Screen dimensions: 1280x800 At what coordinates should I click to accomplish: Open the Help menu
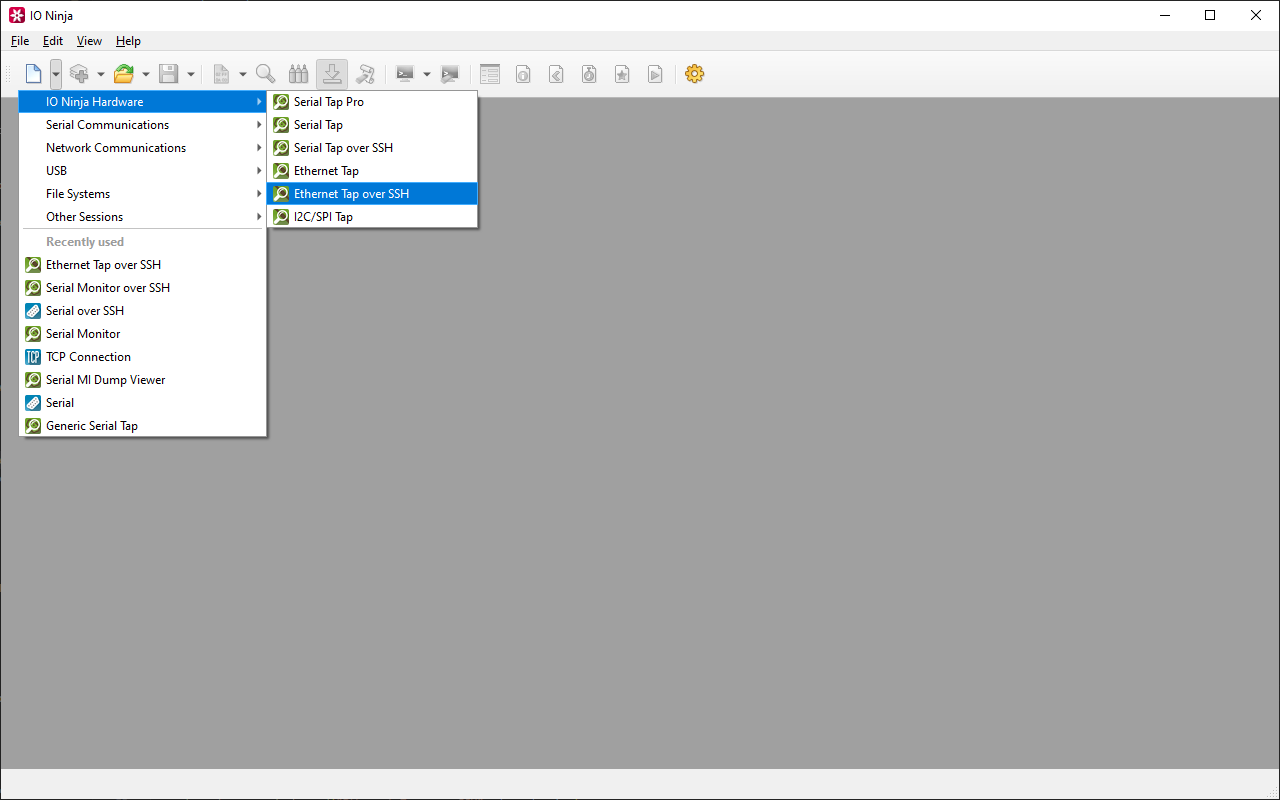click(x=128, y=41)
